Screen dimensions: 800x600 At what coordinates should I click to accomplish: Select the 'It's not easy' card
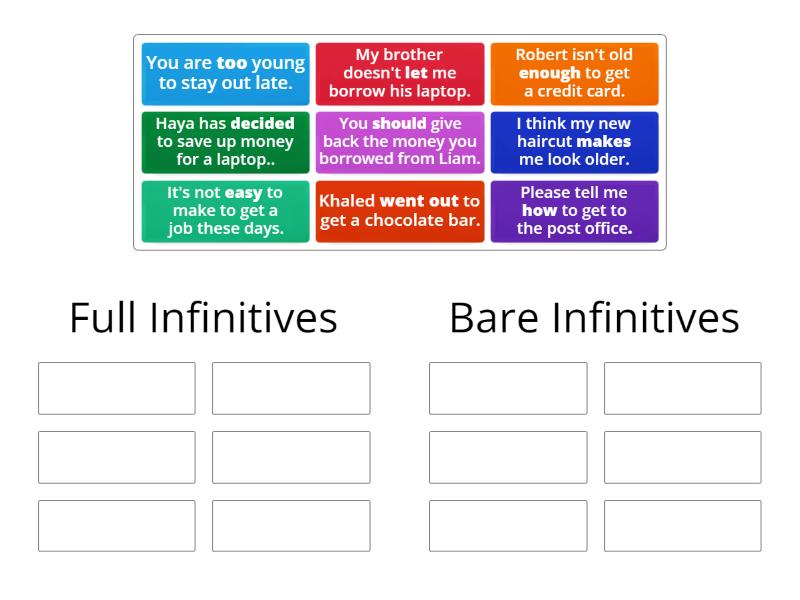point(225,210)
